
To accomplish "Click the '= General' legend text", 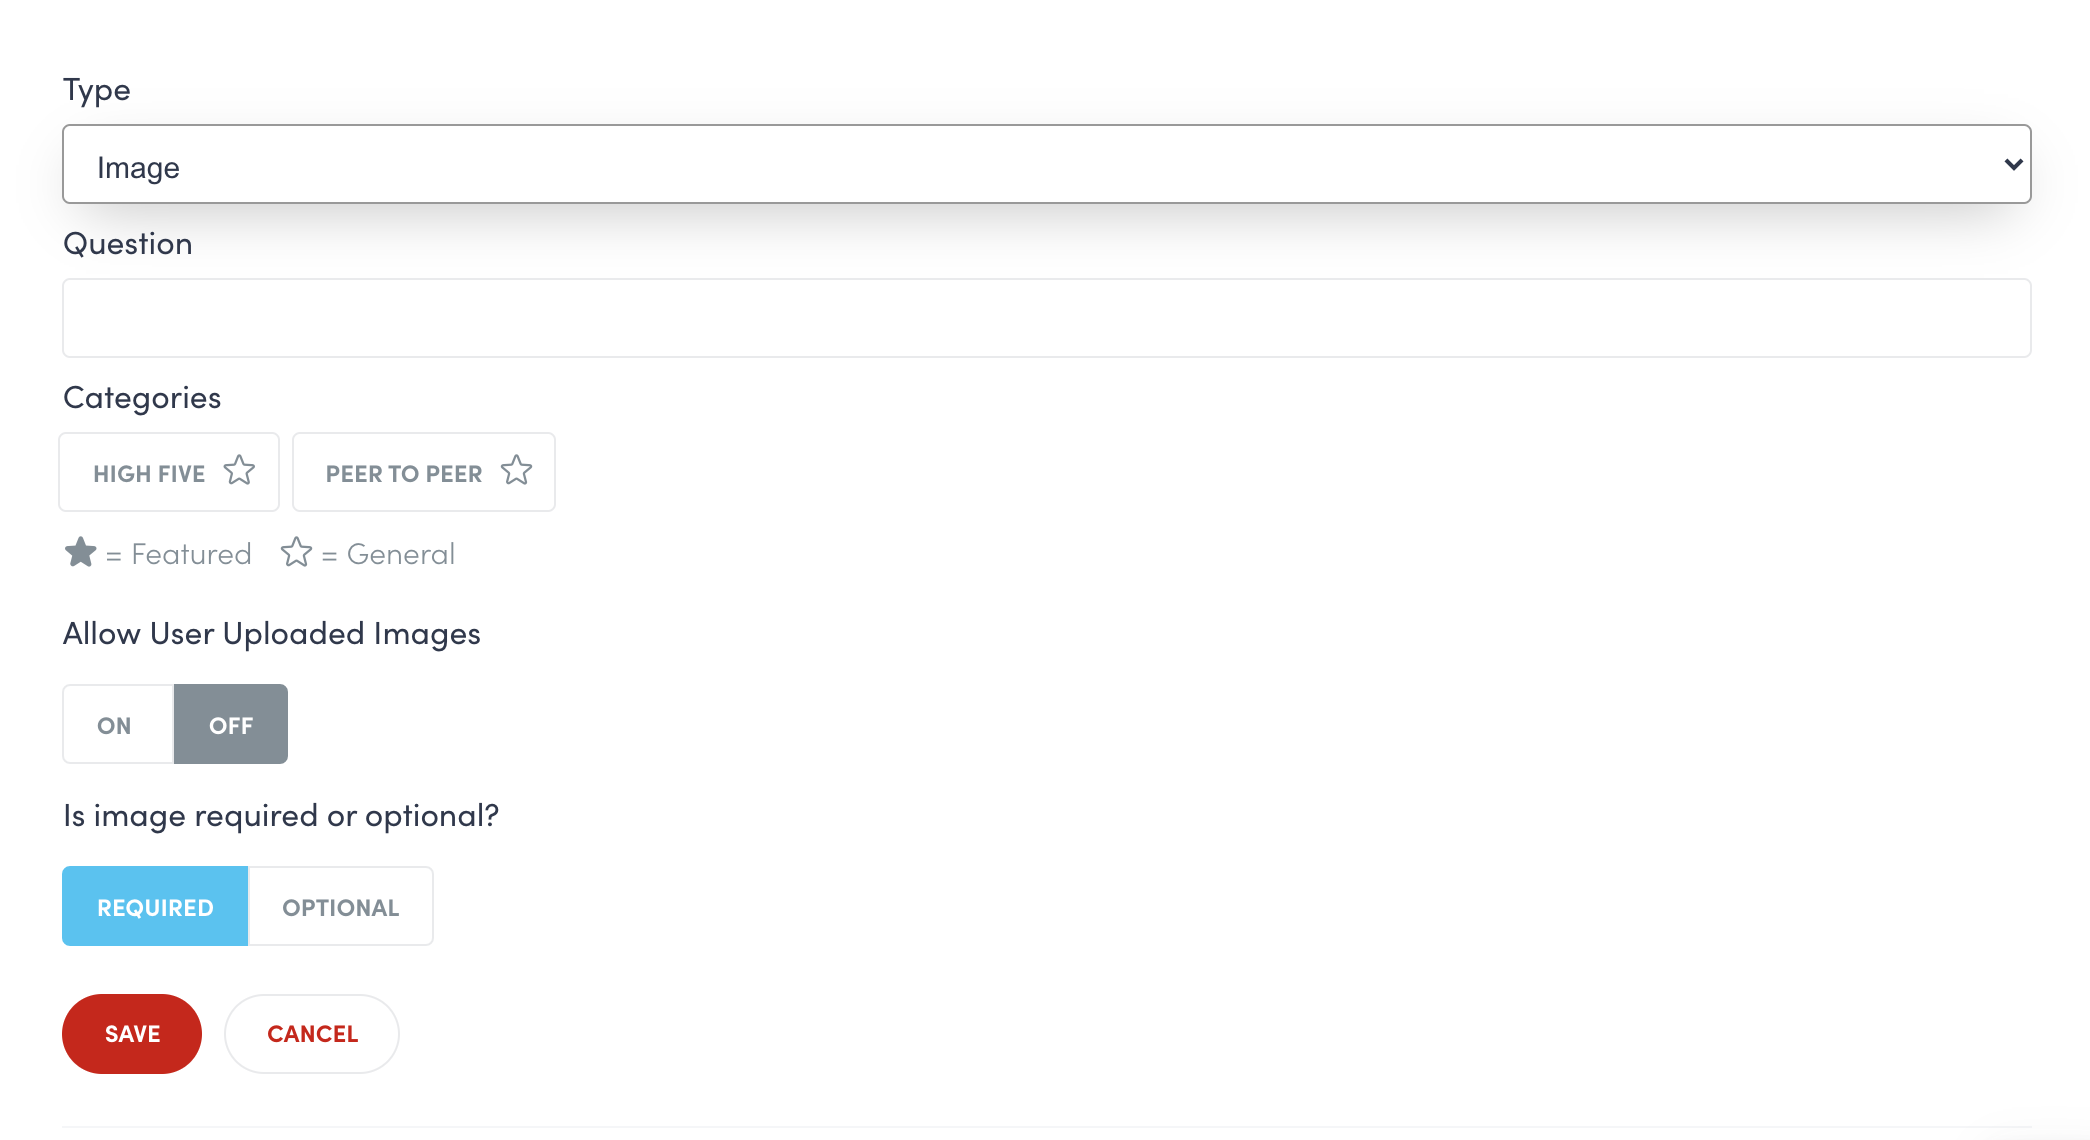I will [x=389, y=554].
